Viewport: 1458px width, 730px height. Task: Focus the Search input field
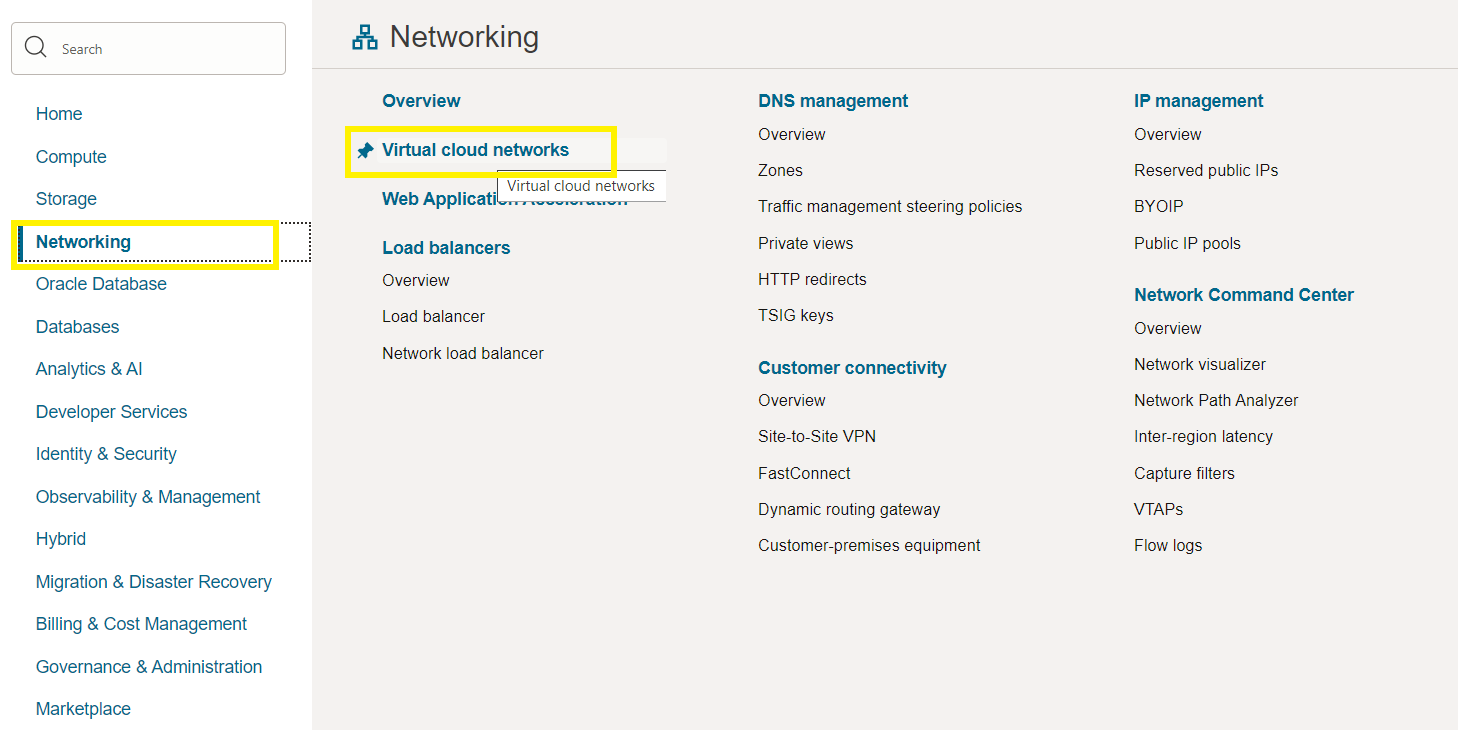coord(148,48)
